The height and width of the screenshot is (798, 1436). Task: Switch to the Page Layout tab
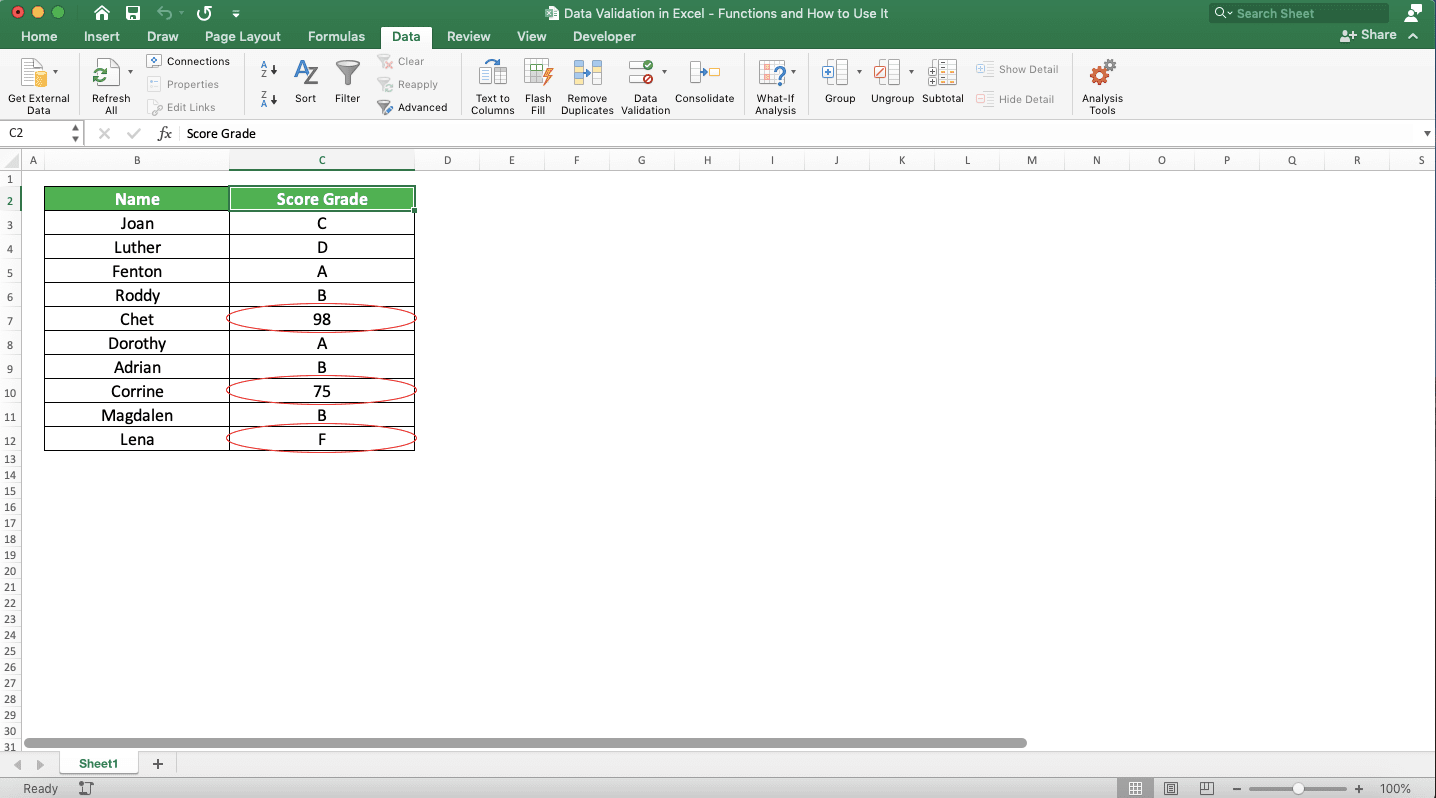pos(243,36)
